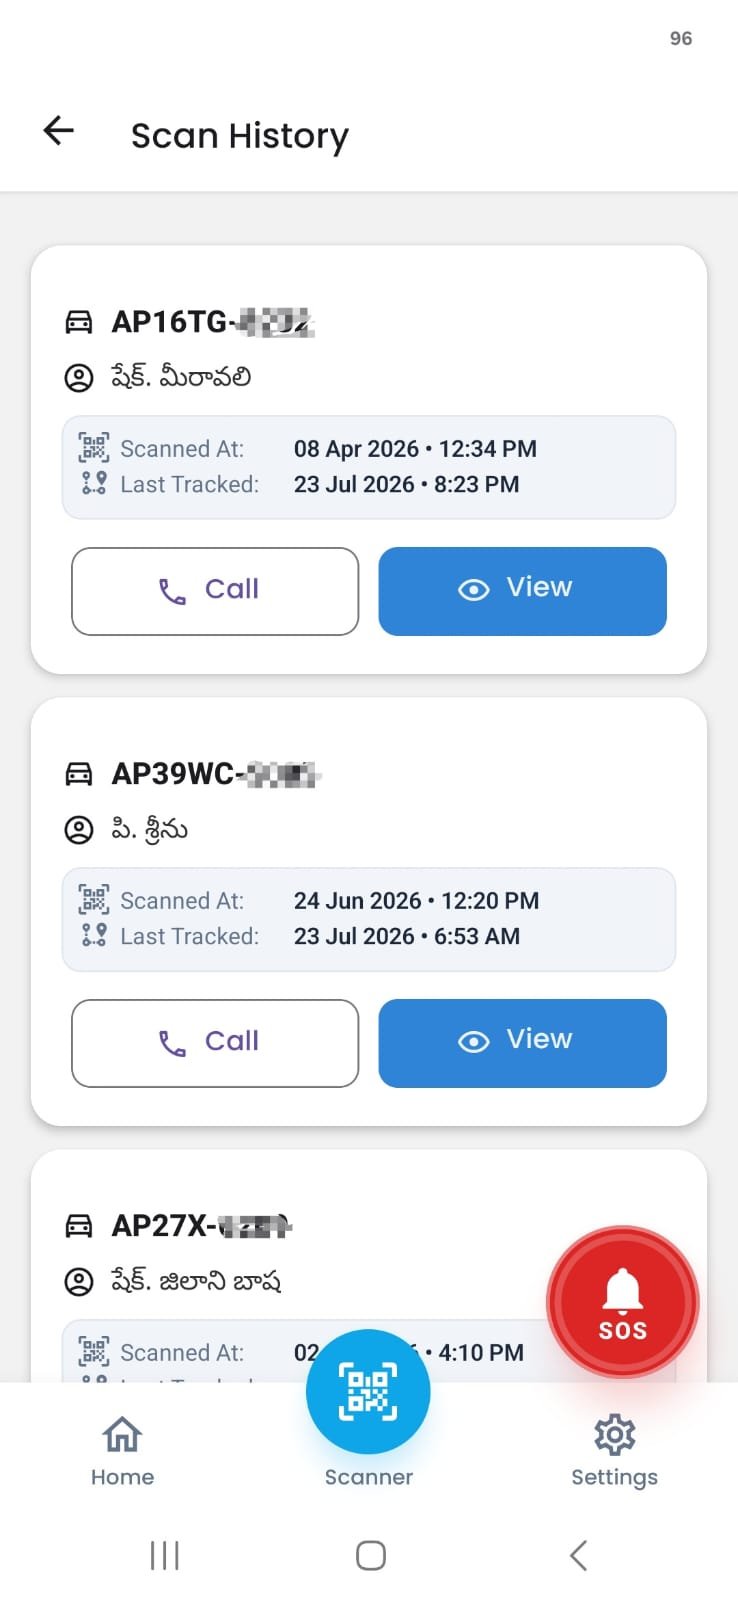
Task: Select the profile icon in AP16TG card
Action: tap(79, 378)
